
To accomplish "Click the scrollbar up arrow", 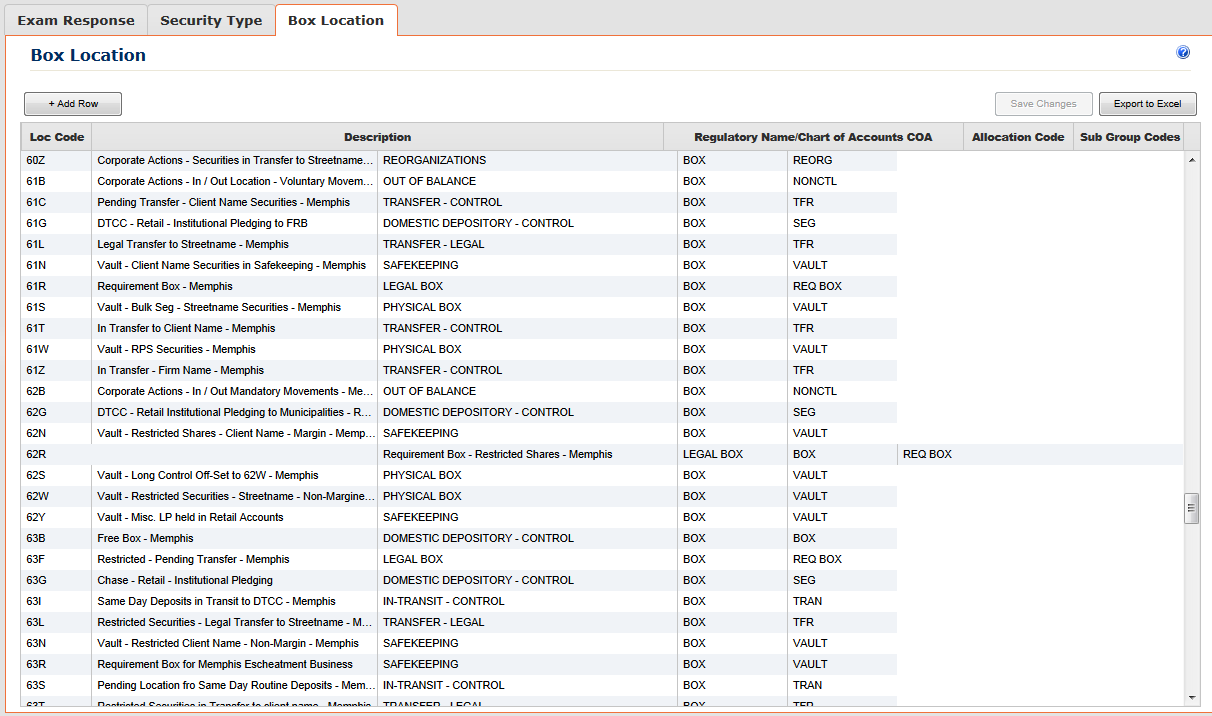I will coord(1191,160).
